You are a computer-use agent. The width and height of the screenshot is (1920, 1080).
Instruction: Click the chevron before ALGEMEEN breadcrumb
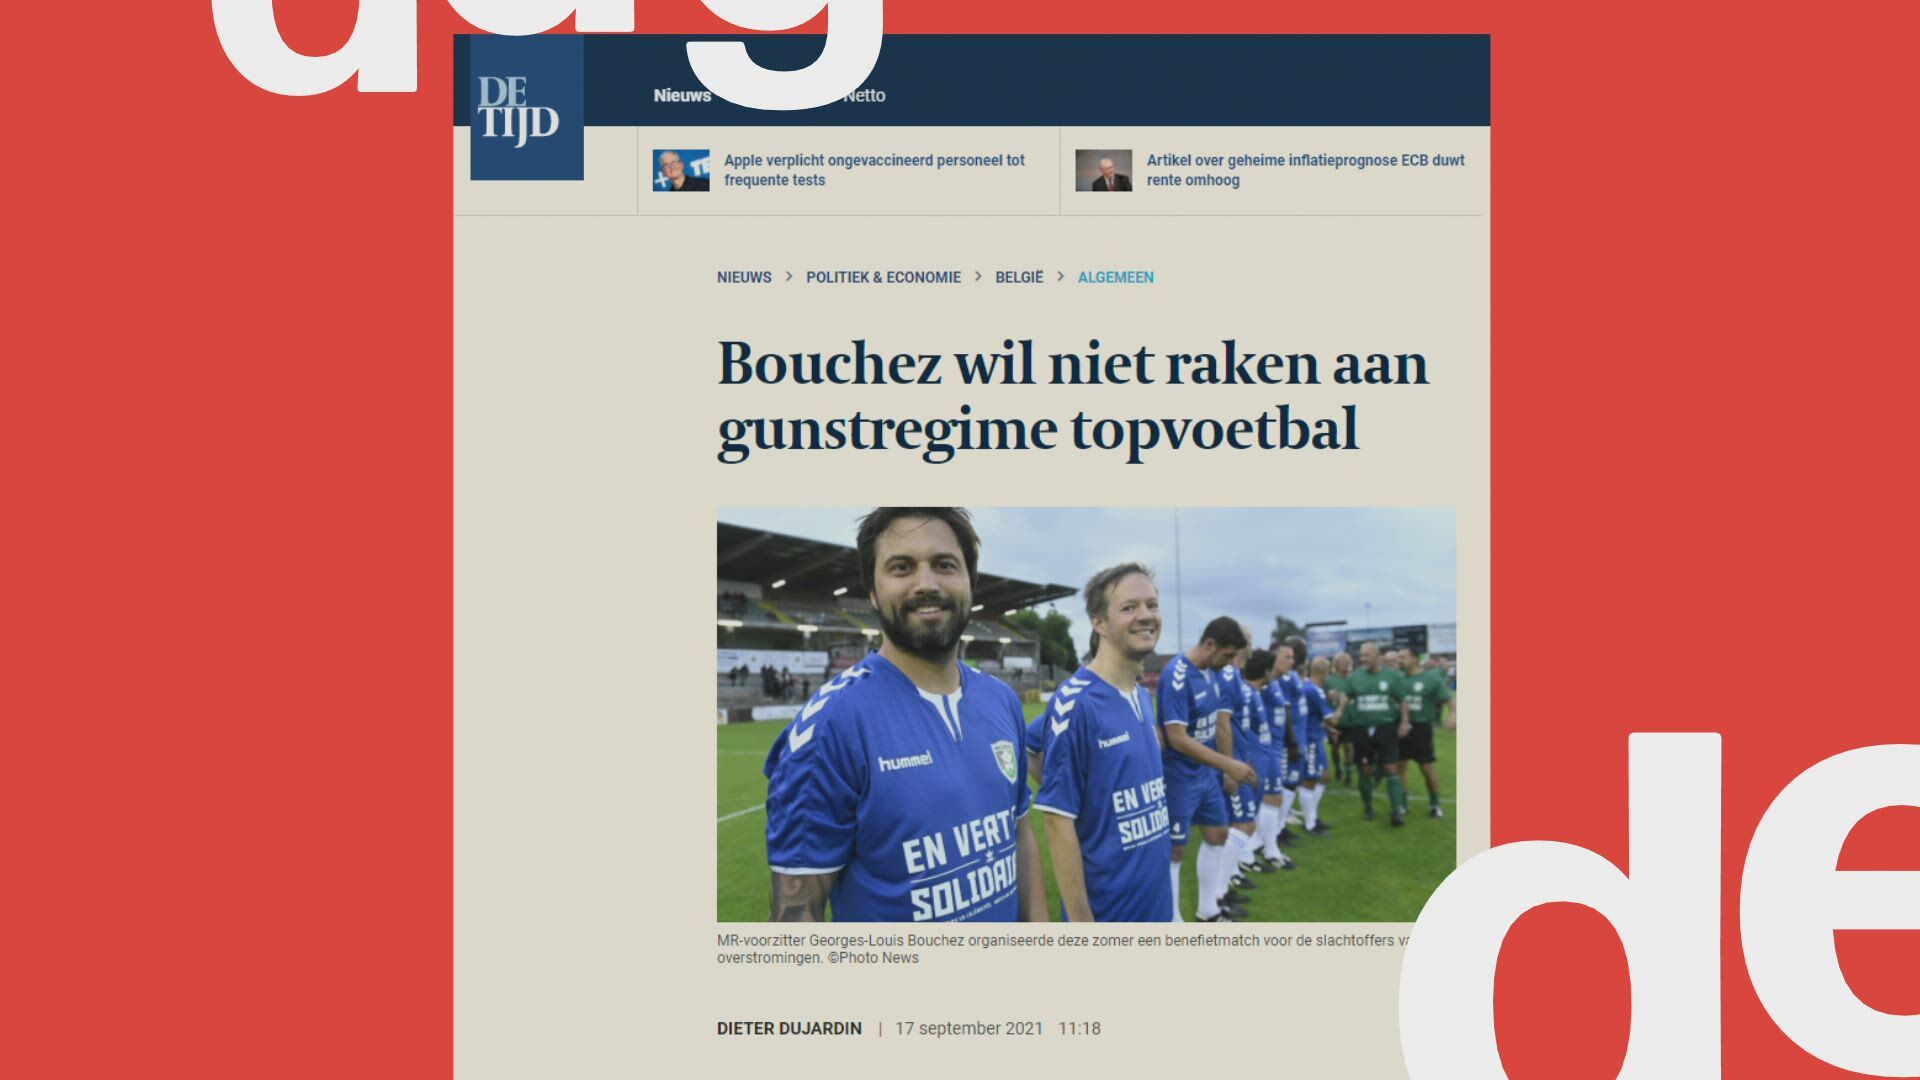point(1060,276)
